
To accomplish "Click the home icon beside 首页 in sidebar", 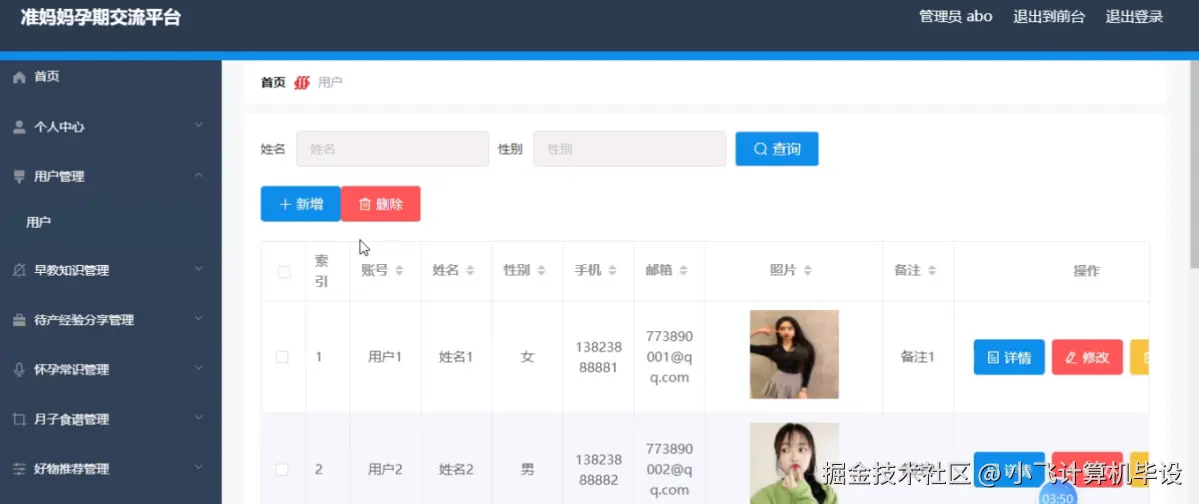I will point(19,77).
